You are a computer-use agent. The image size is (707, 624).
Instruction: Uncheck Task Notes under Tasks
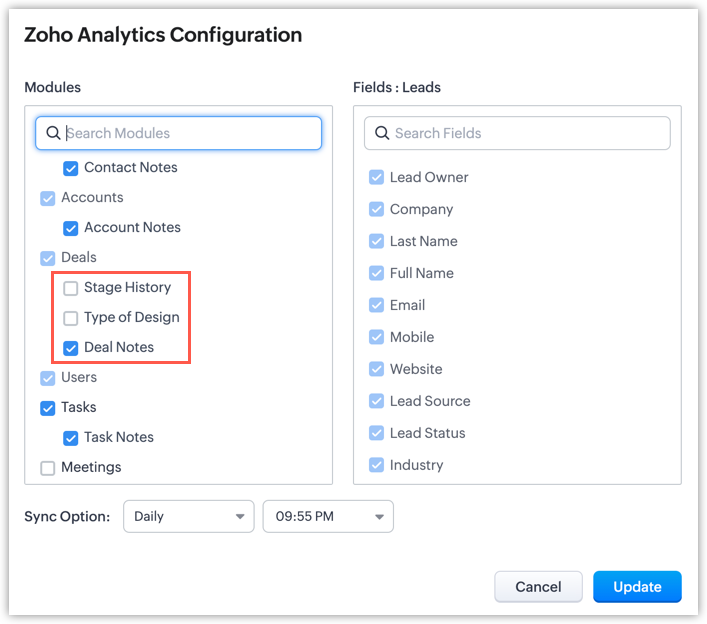71,438
